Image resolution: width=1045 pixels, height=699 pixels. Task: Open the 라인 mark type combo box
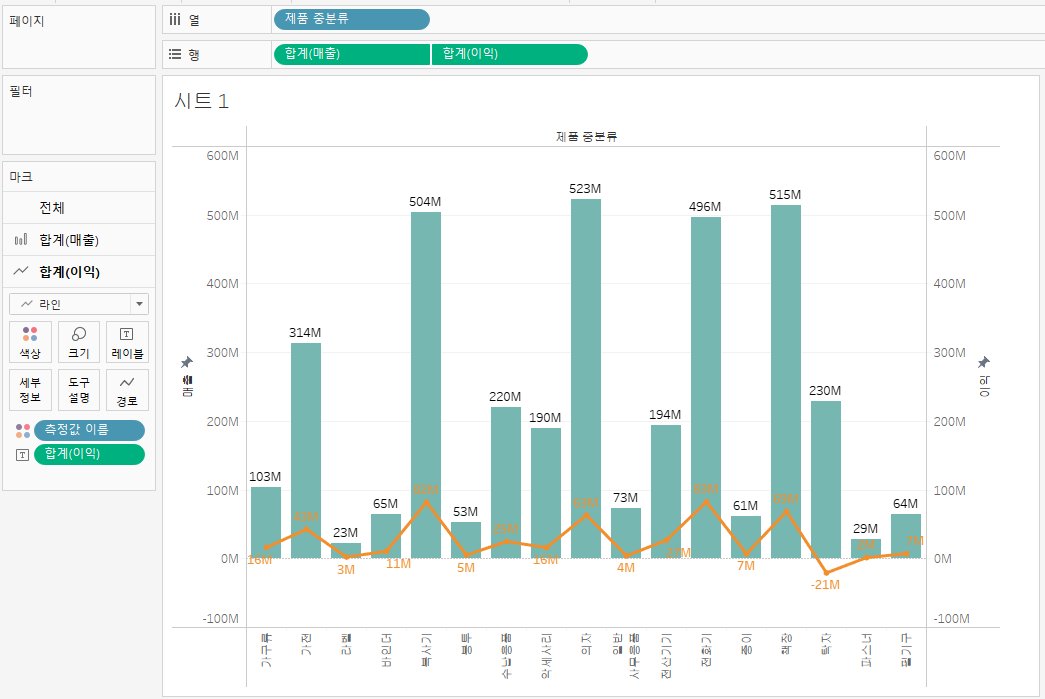(79, 304)
